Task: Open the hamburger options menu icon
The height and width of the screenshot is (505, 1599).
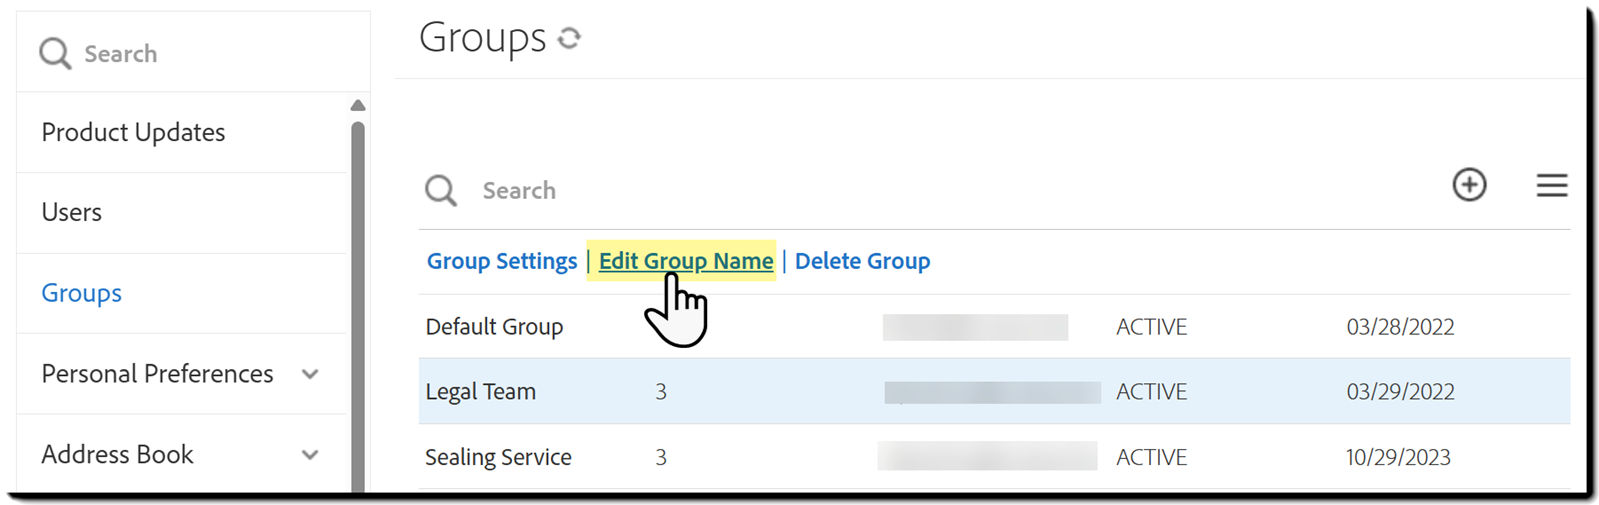Action: coord(1551,185)
